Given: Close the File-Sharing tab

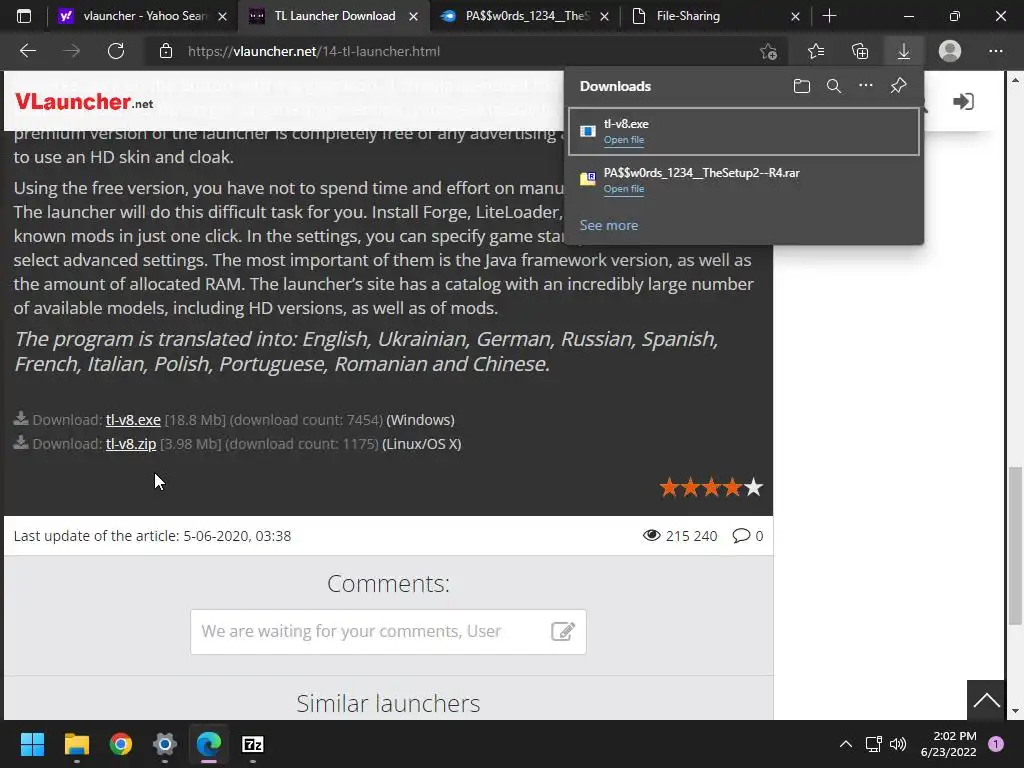Looking at the screenshot, I should point(795,16).
